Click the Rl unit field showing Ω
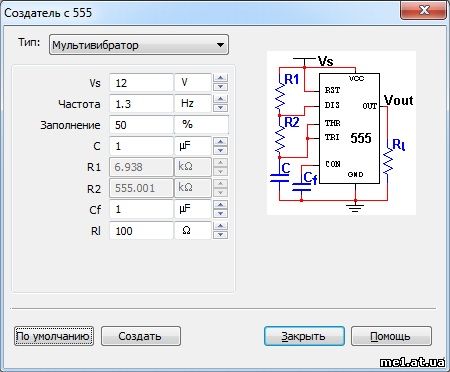 tap(193, 230)
